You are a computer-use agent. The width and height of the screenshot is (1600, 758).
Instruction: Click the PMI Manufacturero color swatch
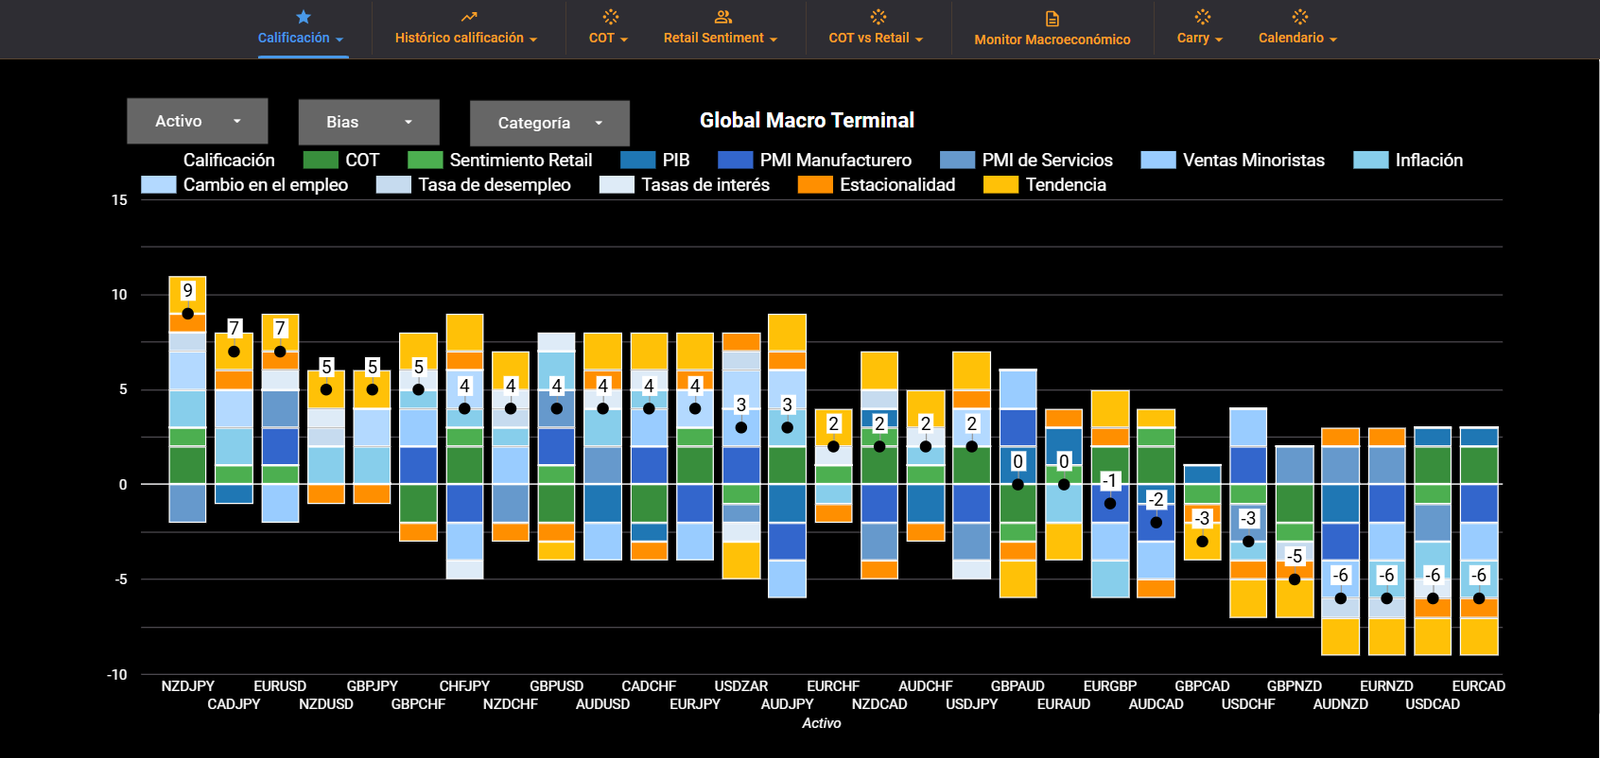pyautogui.click(x=735, y=160)
